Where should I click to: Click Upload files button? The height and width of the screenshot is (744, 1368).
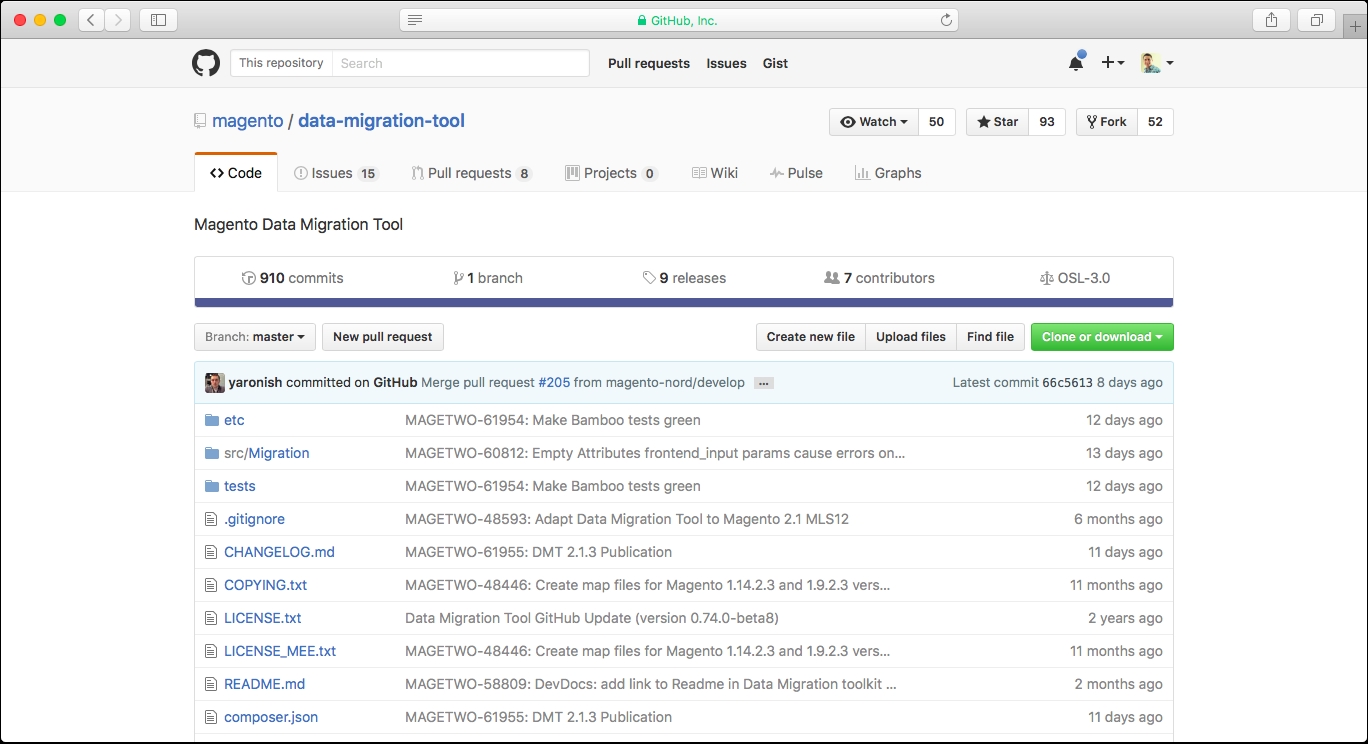(911, 337)
